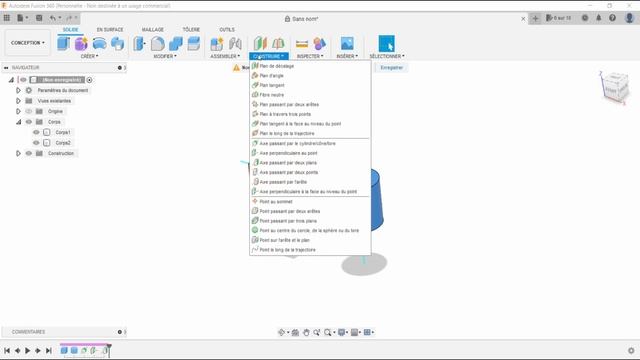Switch to the EN SURFACE tab
Image resolution: width=640 pixels, height=360 pixels.
[110, 30]
